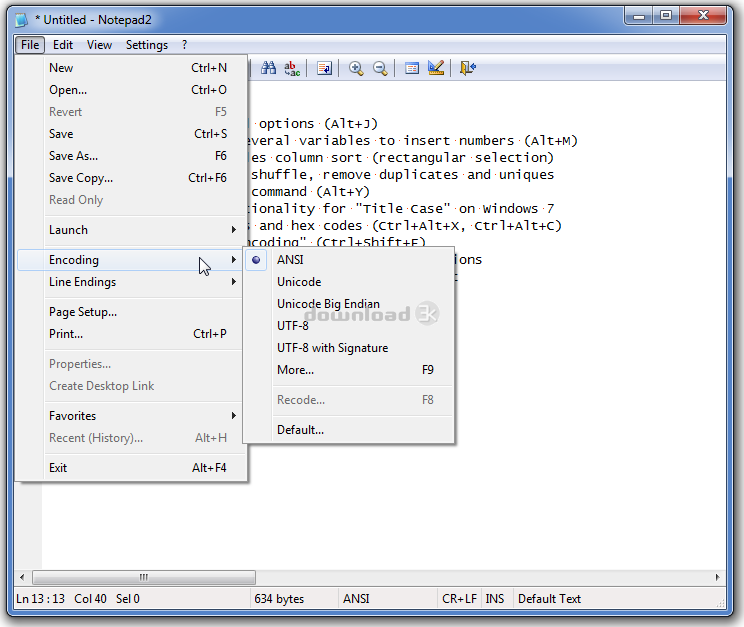Choose Save As... menu entry
The height and width of the screenshot is (627, 744).
point(131,156)
